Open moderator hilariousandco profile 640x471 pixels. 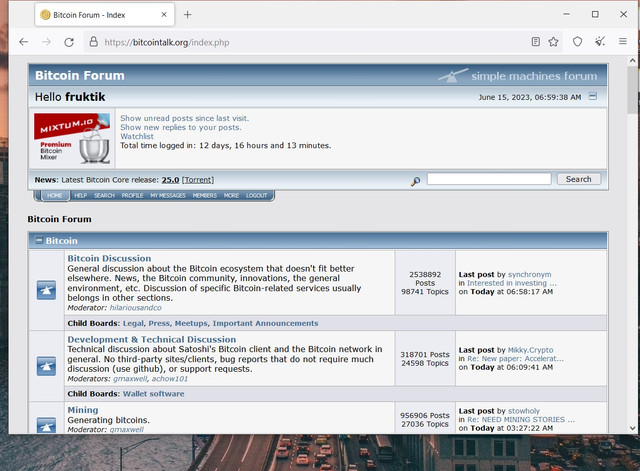click(x=136, y=308)
